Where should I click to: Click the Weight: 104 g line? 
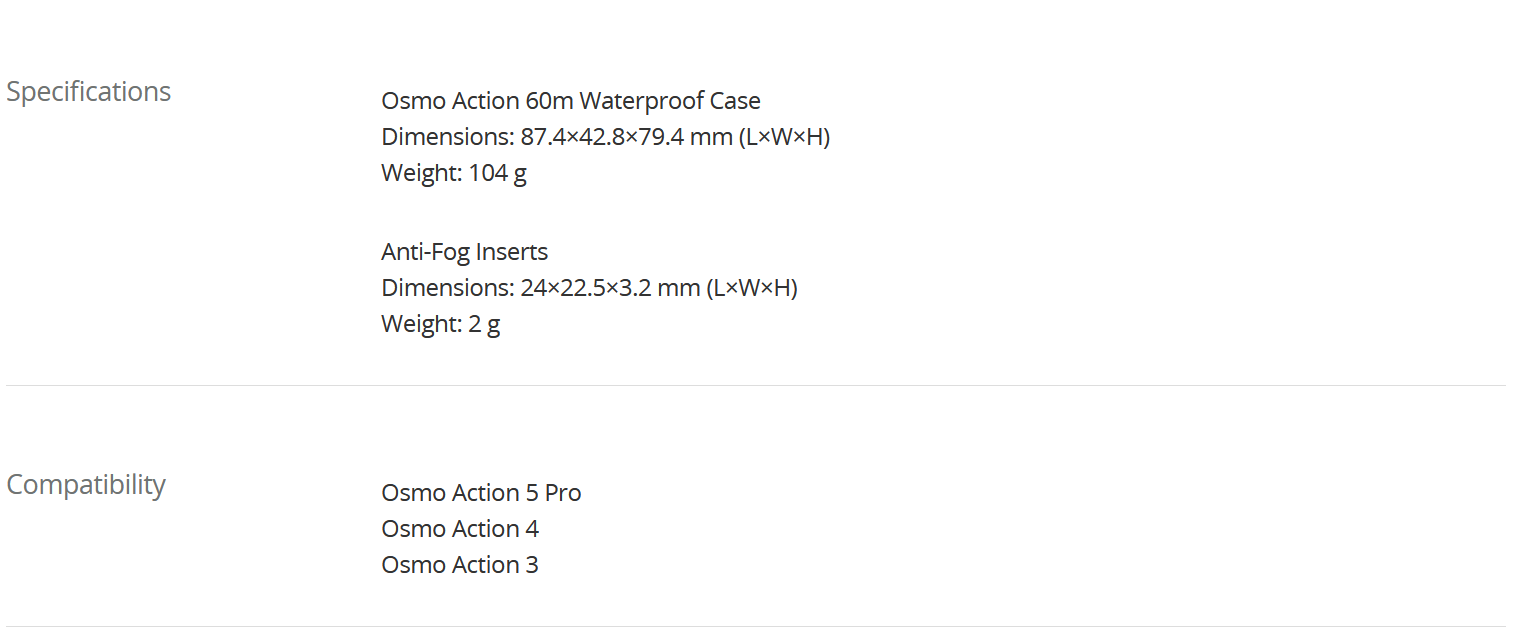(x=454, y=173)
